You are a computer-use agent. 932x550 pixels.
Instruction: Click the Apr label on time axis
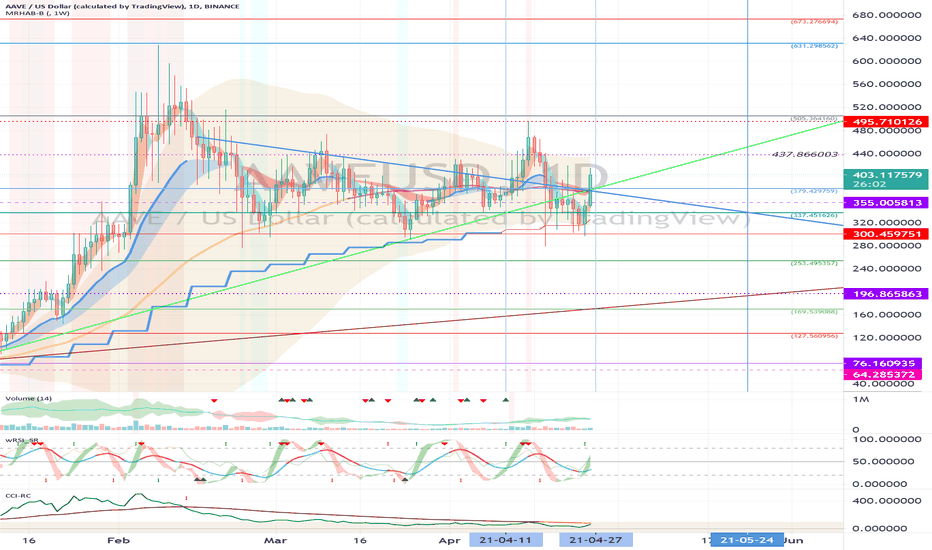point(449,540)
